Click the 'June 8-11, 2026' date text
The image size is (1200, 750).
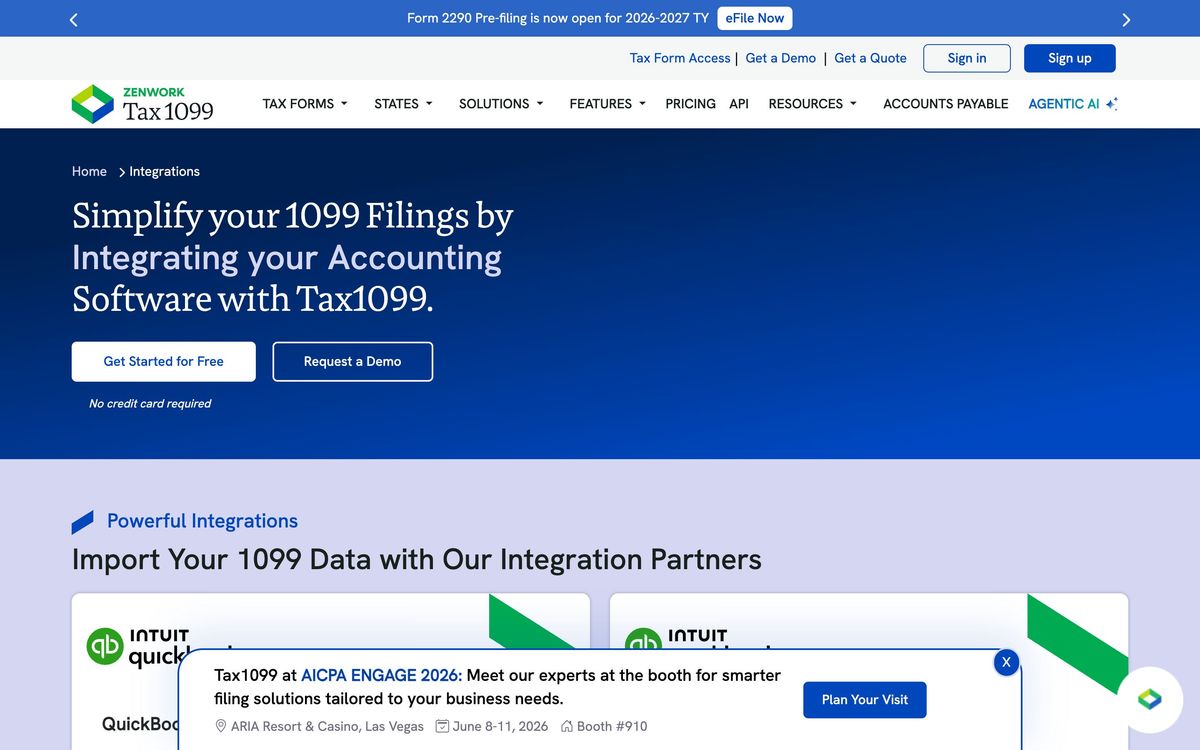click(x=500, y=726)
